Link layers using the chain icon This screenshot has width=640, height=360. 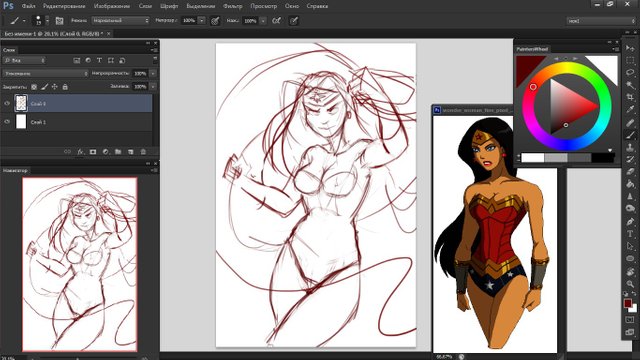pyautogui.click(x=67, y=152)
